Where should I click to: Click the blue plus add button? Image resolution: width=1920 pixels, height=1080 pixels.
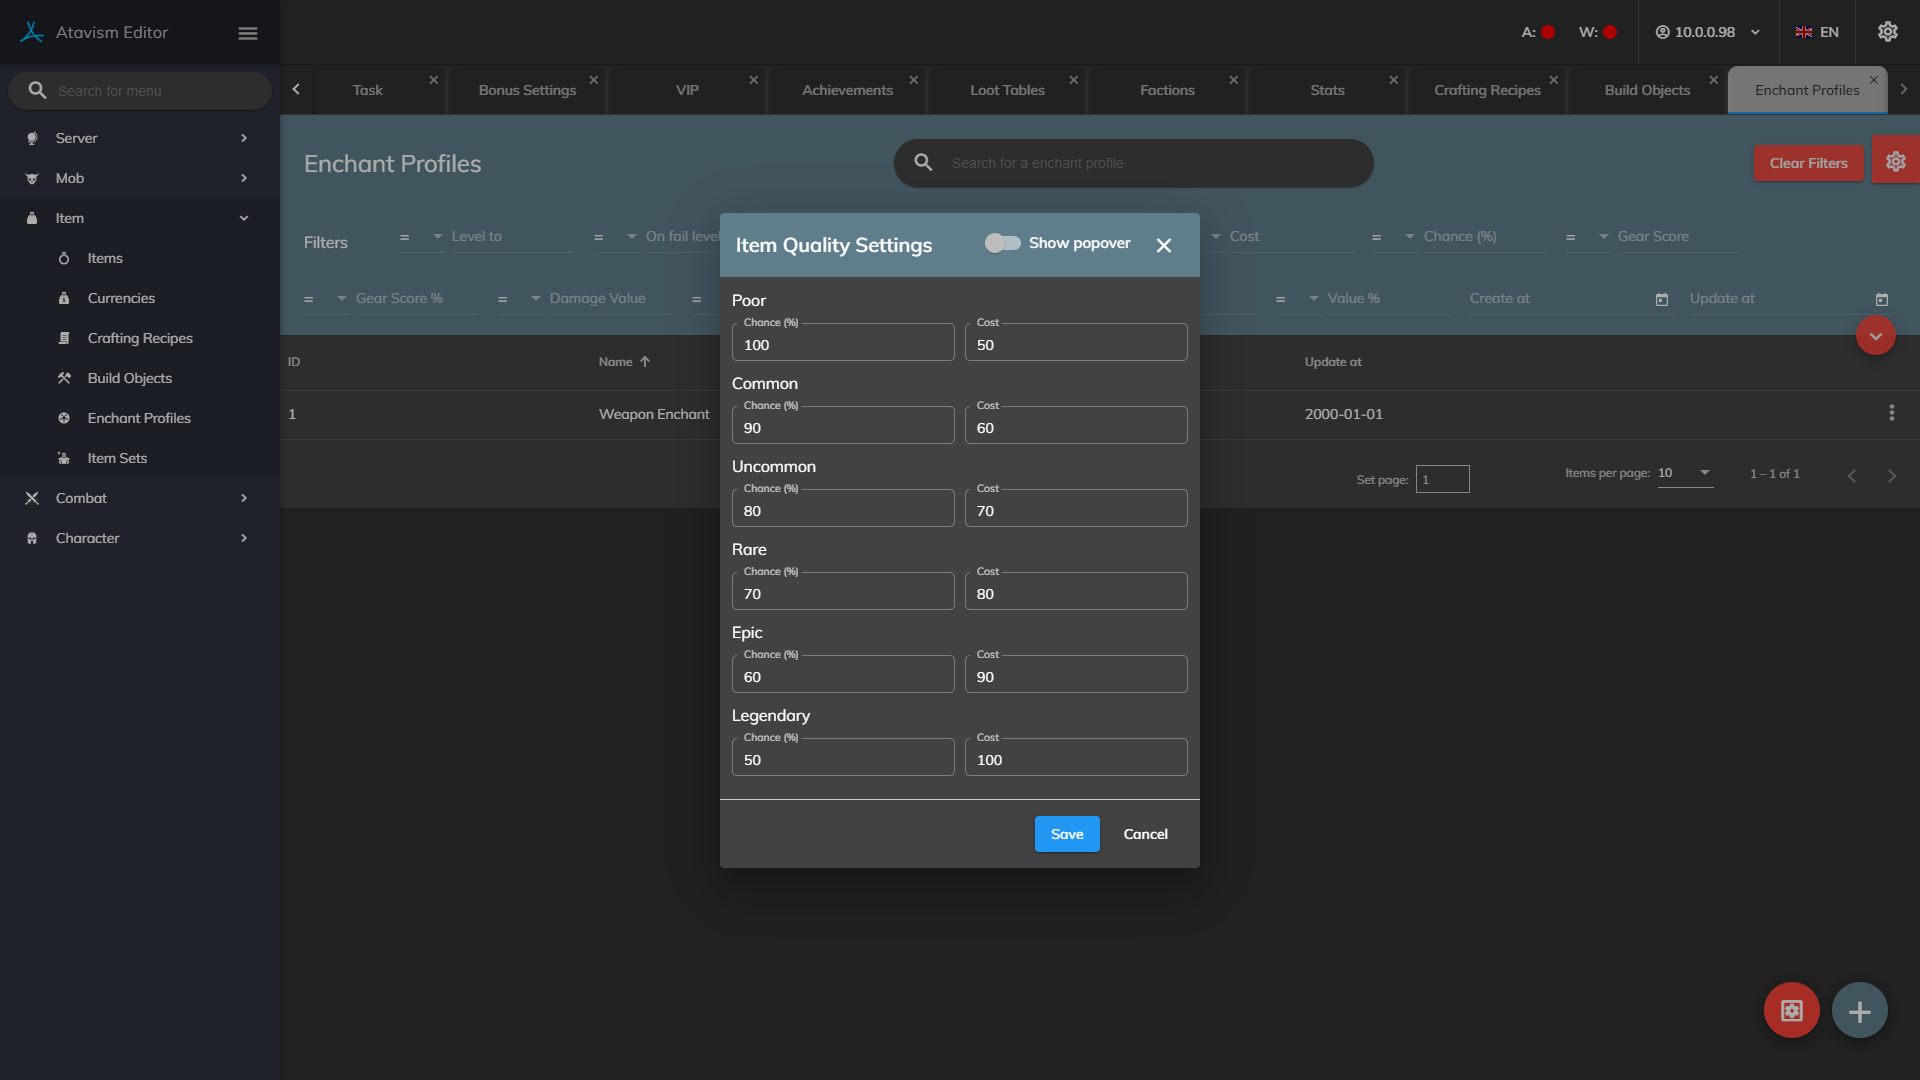[1859, 1011]
